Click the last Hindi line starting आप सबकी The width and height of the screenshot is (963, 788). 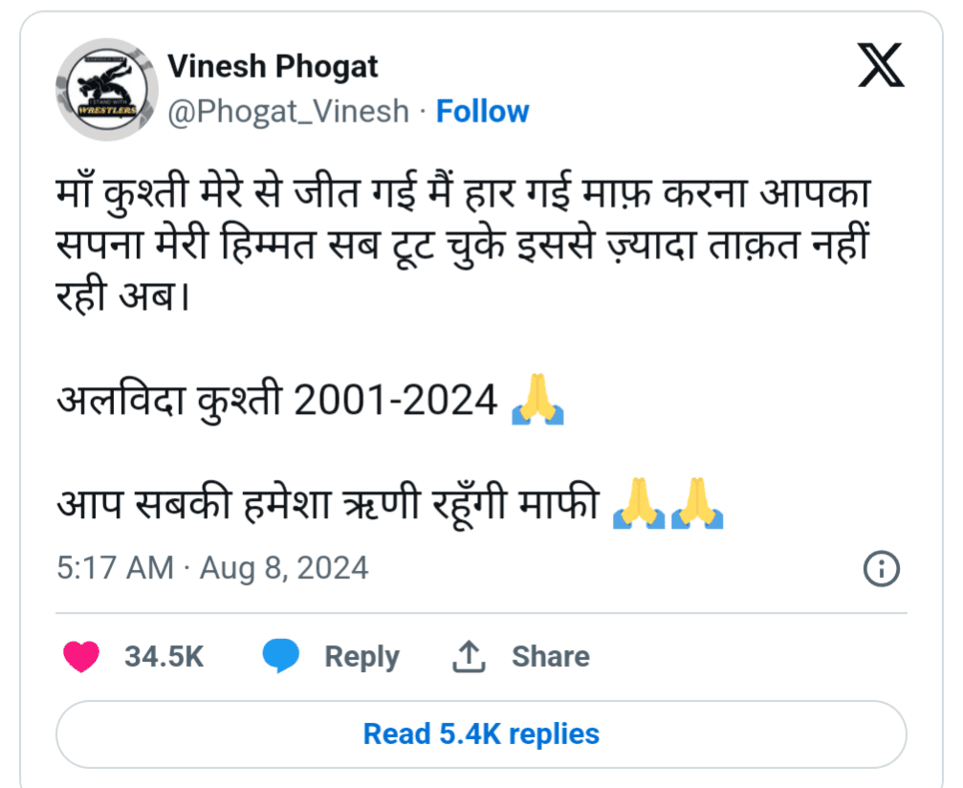coord(390,504)
